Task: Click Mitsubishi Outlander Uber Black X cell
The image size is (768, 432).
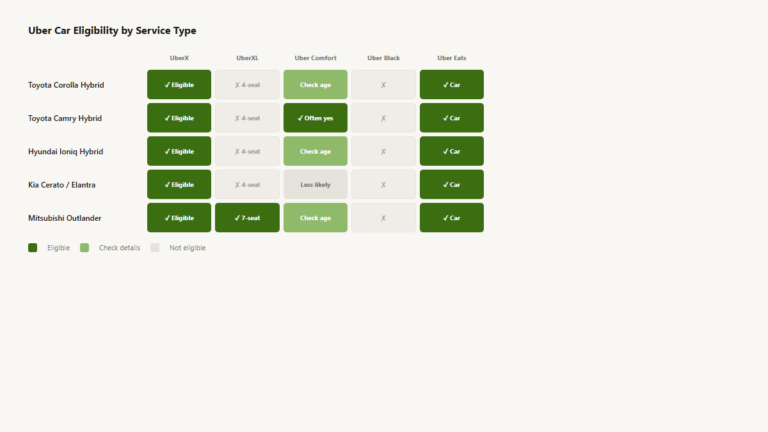Action: [384, 217]
